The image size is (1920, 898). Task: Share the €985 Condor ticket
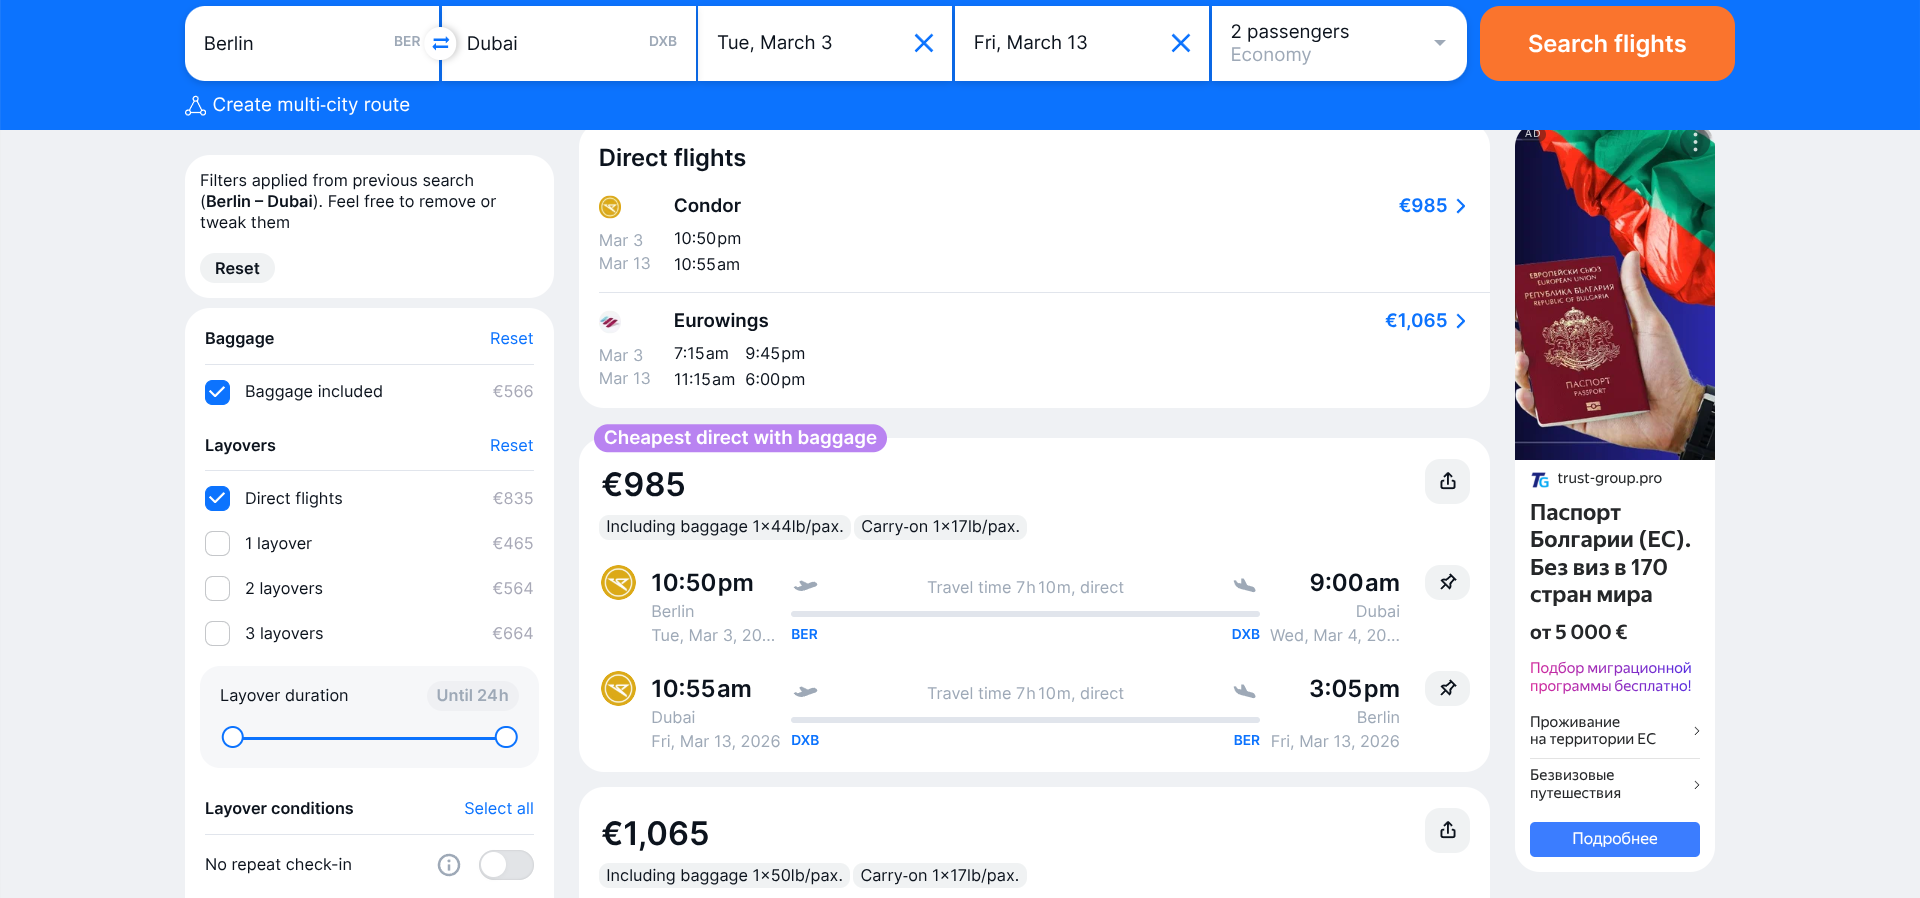click(x=1447, y=481)
